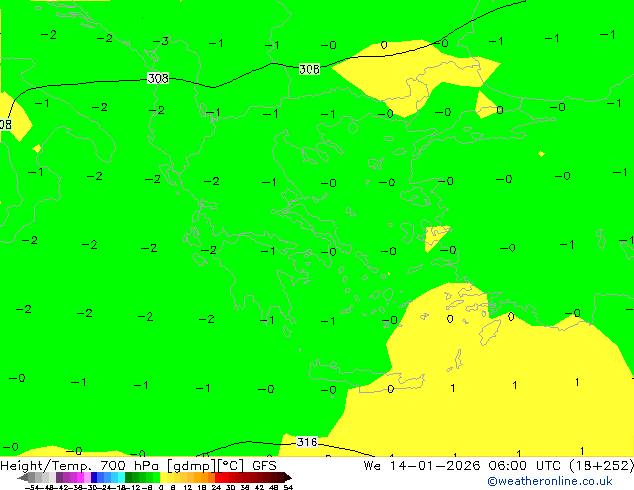Viewport: 634px width, 490px height.
Task: Click the legend value 24 label
Action: [x=216, y=487]
